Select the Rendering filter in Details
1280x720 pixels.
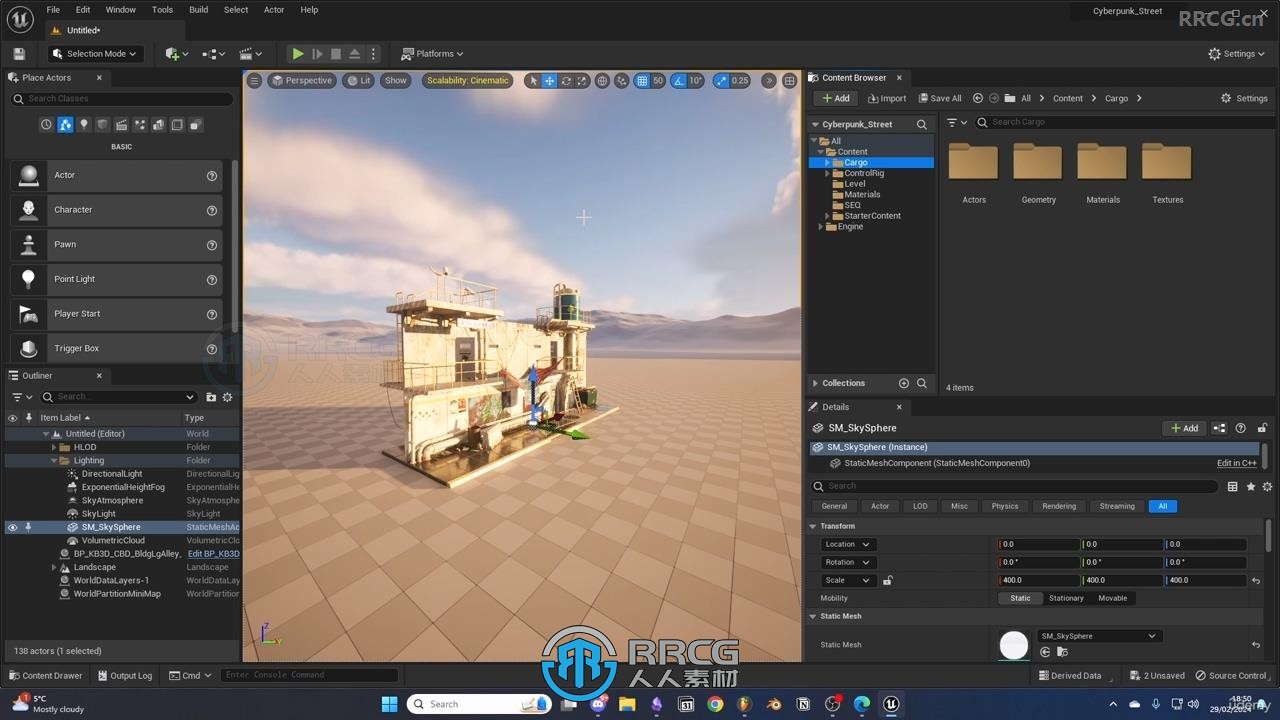click(1059, 506)
